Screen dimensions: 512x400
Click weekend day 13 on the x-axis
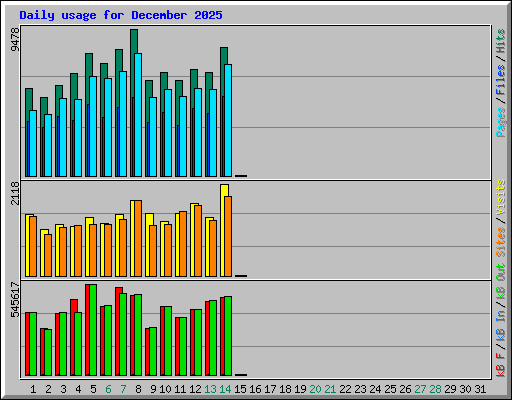[210, 389]
